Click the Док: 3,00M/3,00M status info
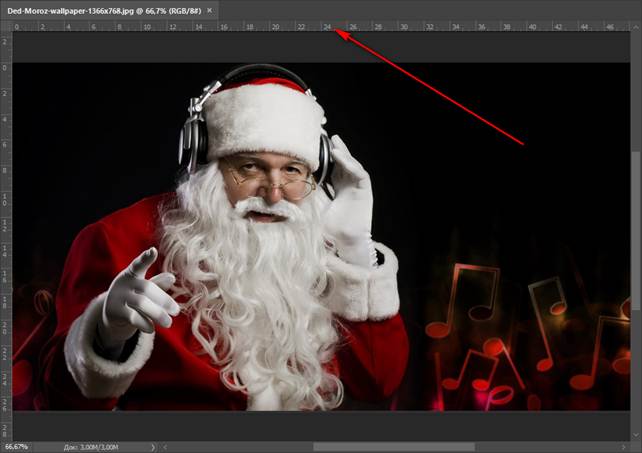 [91, 447]
